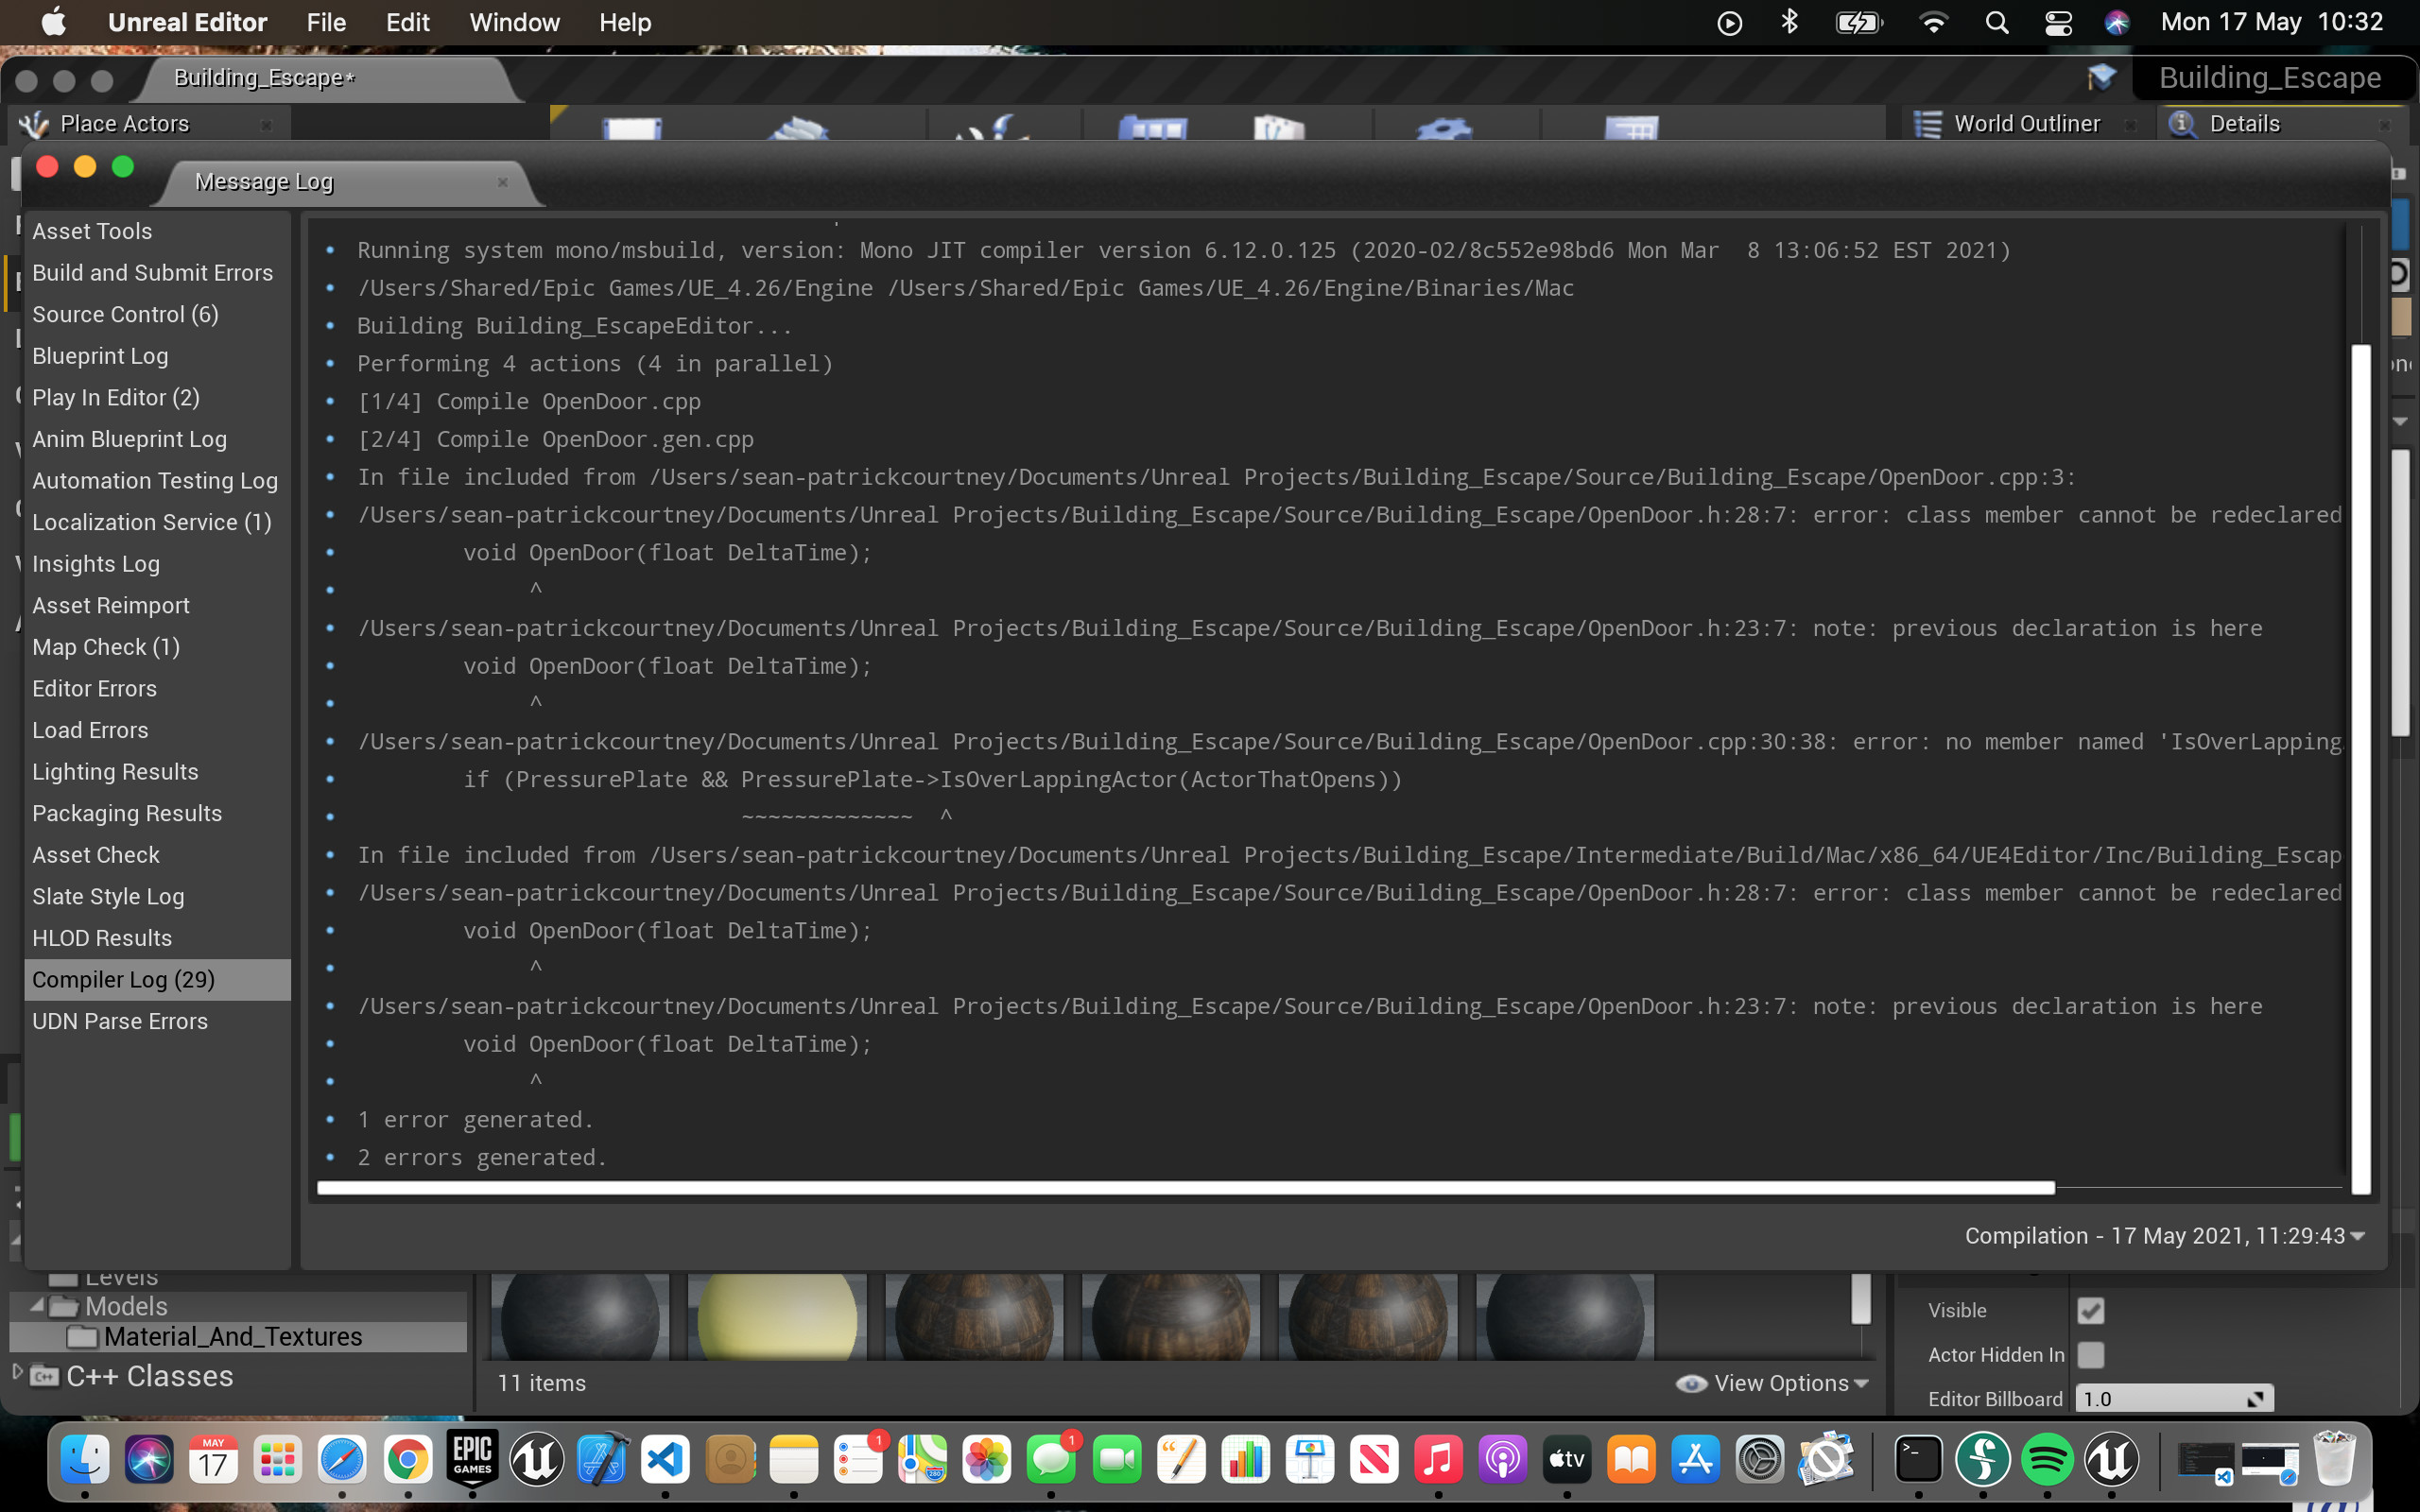Screen dimensions: 2420x1512
Task: Open Spotlight search from the menu bar
Action: pos(1996,22)
